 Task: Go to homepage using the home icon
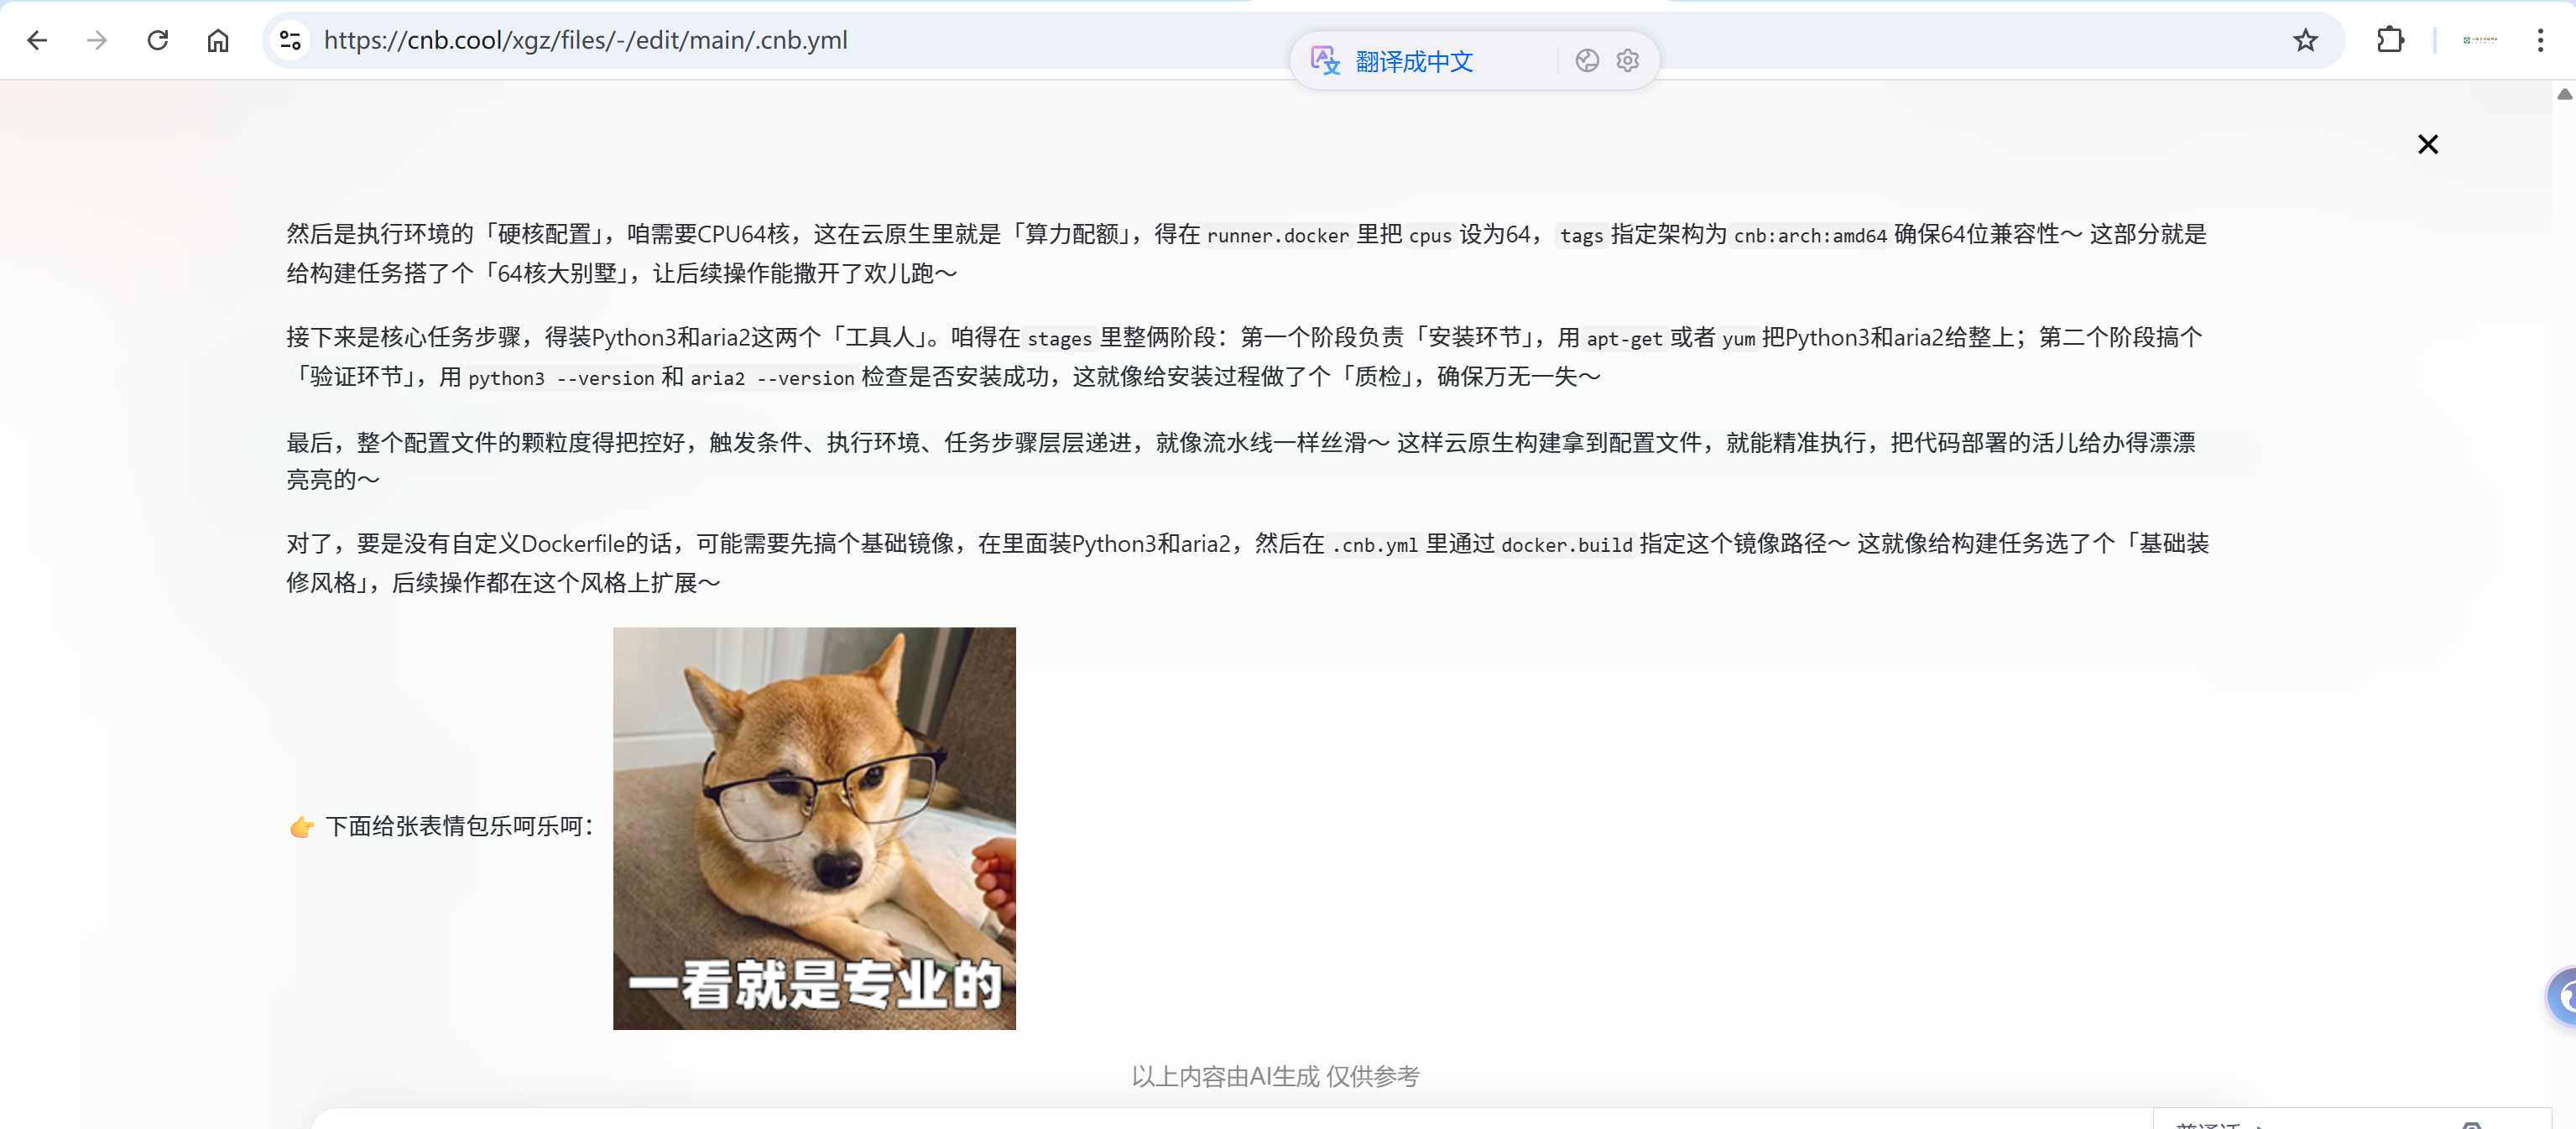pyautogui.click(x=217, y=40)
